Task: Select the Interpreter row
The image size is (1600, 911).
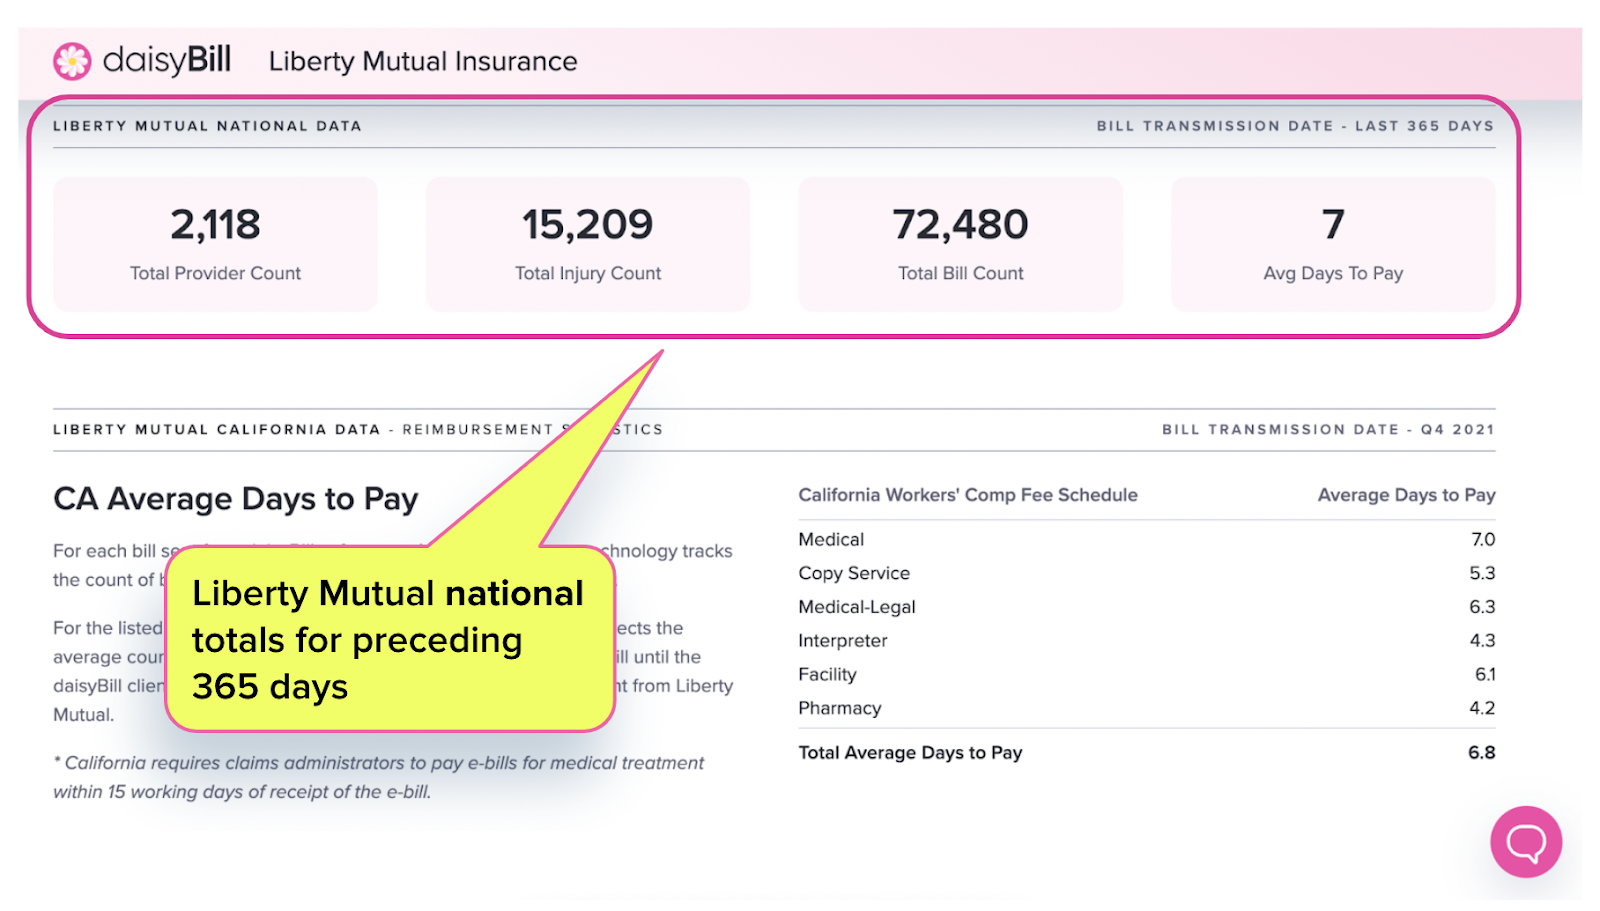Action: click(1147, 640)
